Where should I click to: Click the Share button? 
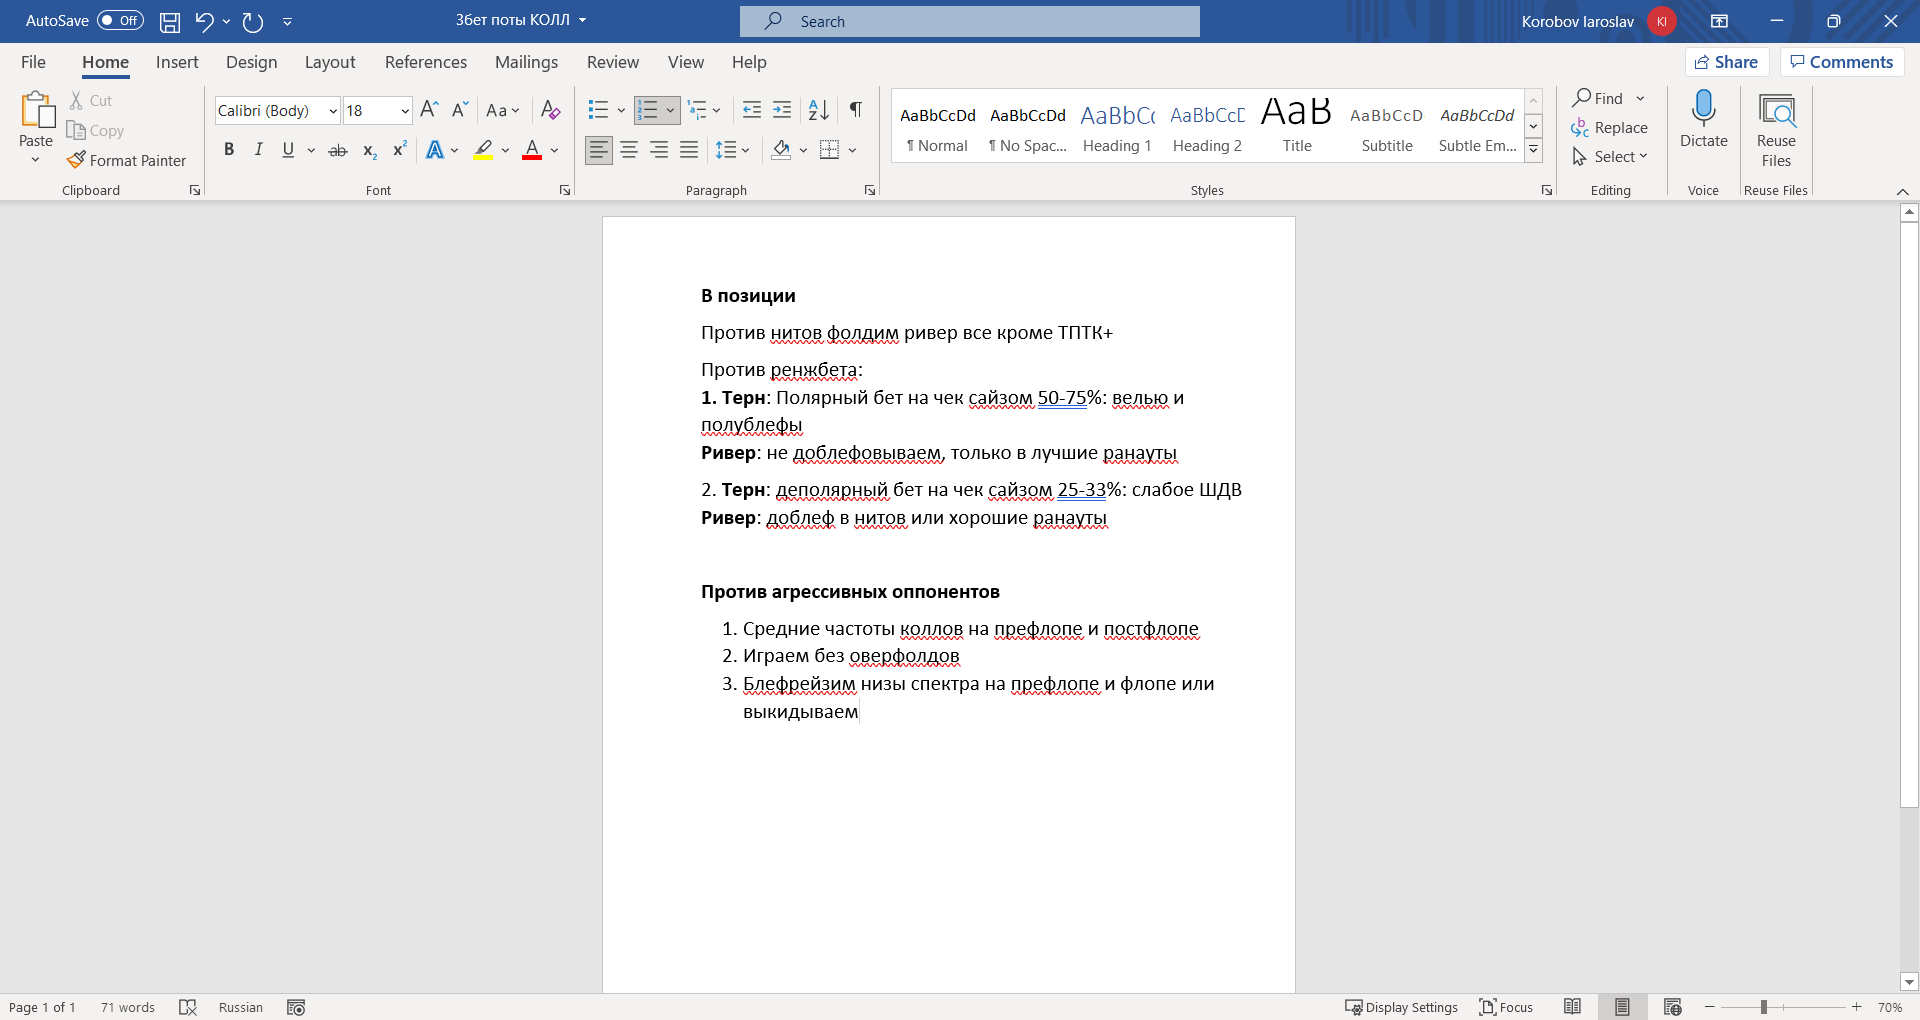[x=1727, y=62]
